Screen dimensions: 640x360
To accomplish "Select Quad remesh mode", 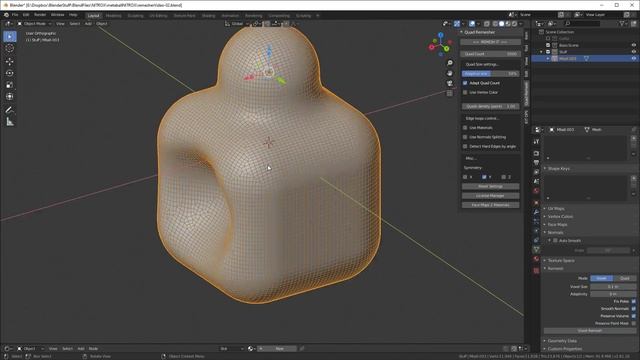I will coord(624,278).
